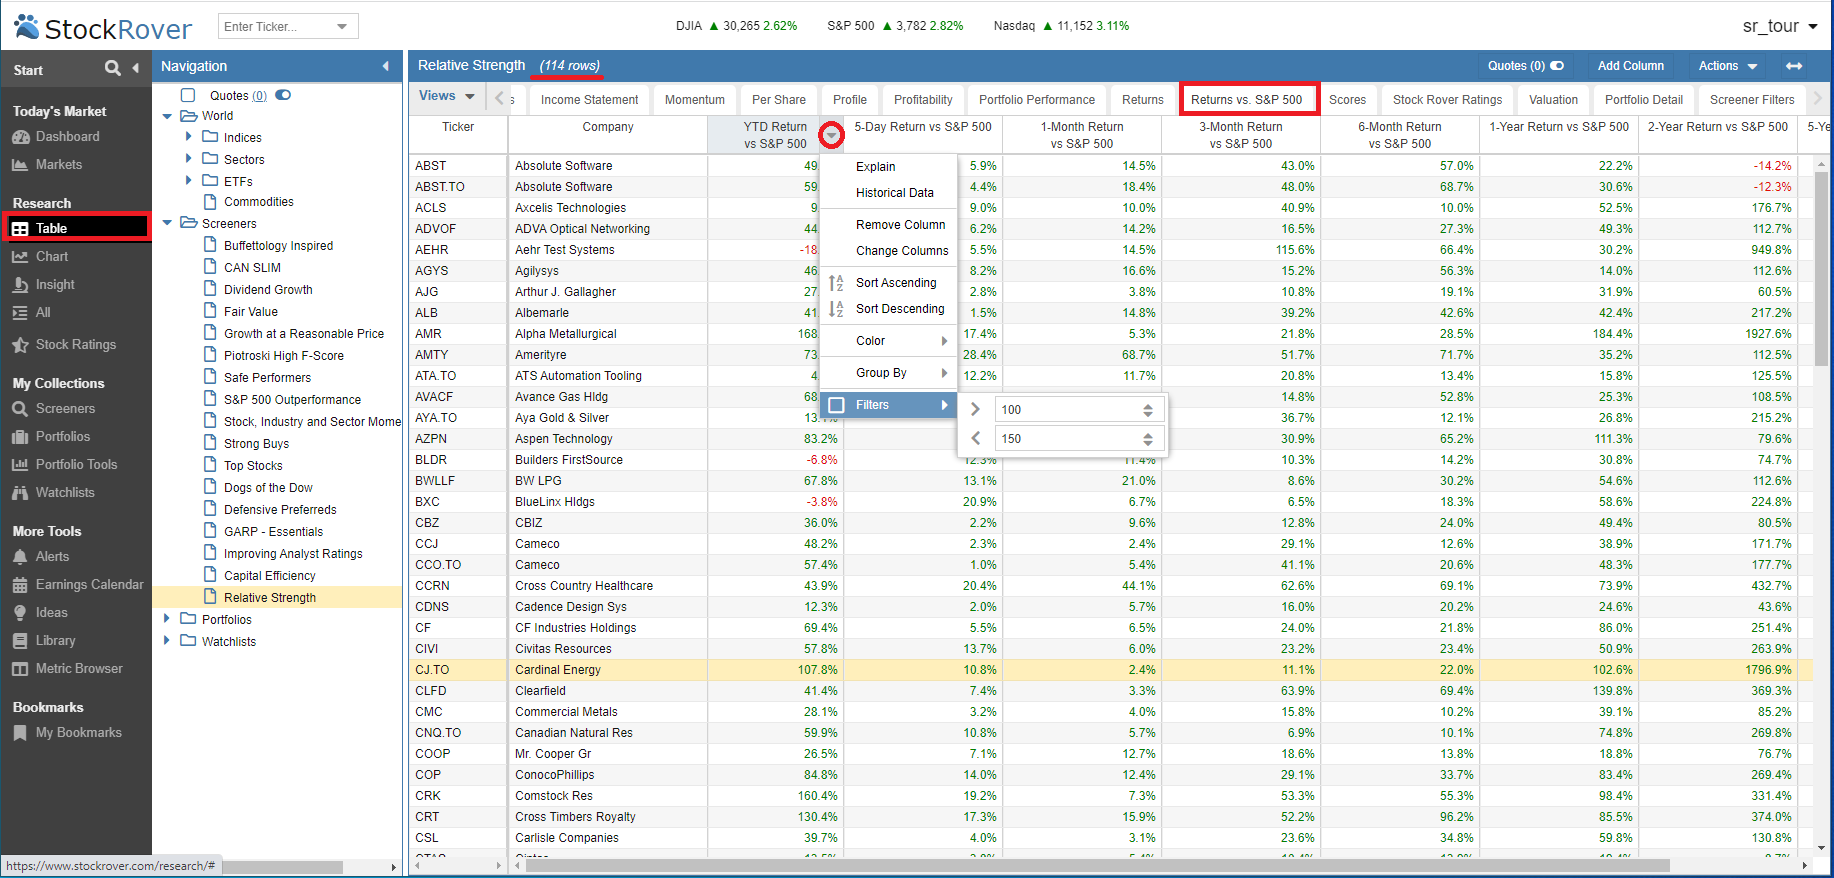Screen dimensions: 1834x878
Task: Check the Quotes checkbox in Navigation
Action: pos(188,95)
